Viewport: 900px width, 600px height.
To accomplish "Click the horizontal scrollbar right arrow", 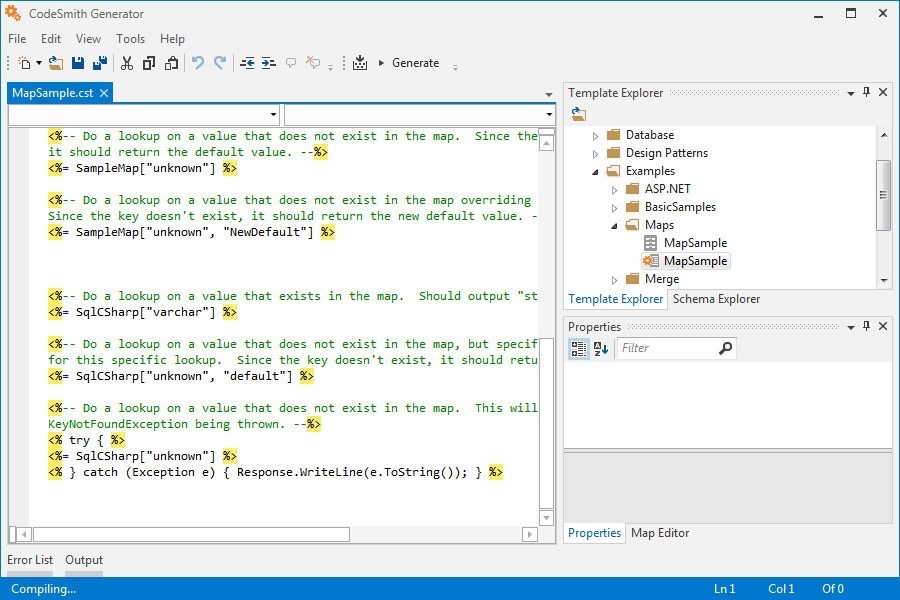I will click(x=529, y=535).
